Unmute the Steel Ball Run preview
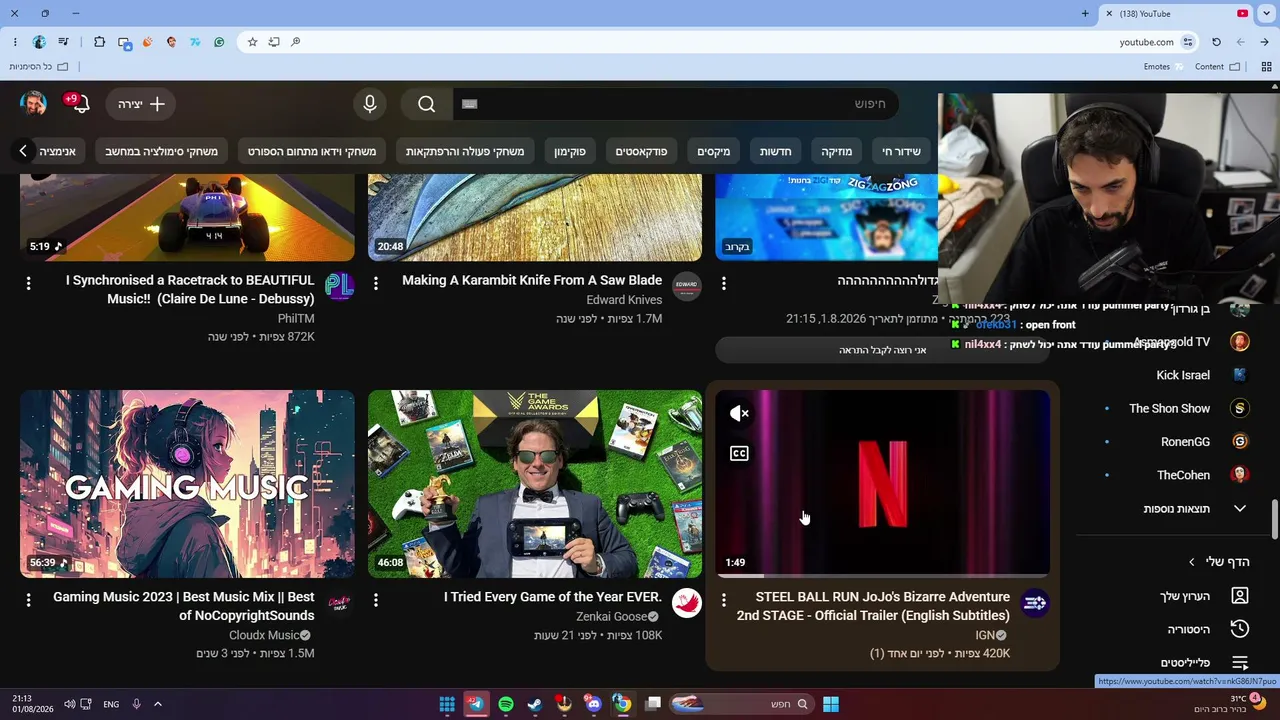 (x=739, y=413)
